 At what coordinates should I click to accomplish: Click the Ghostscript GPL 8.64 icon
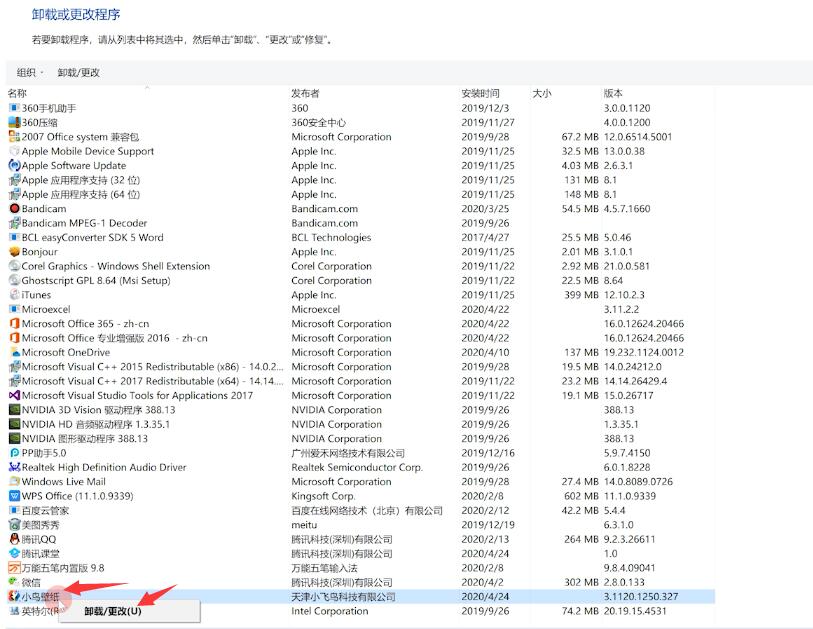pos(15,281)
